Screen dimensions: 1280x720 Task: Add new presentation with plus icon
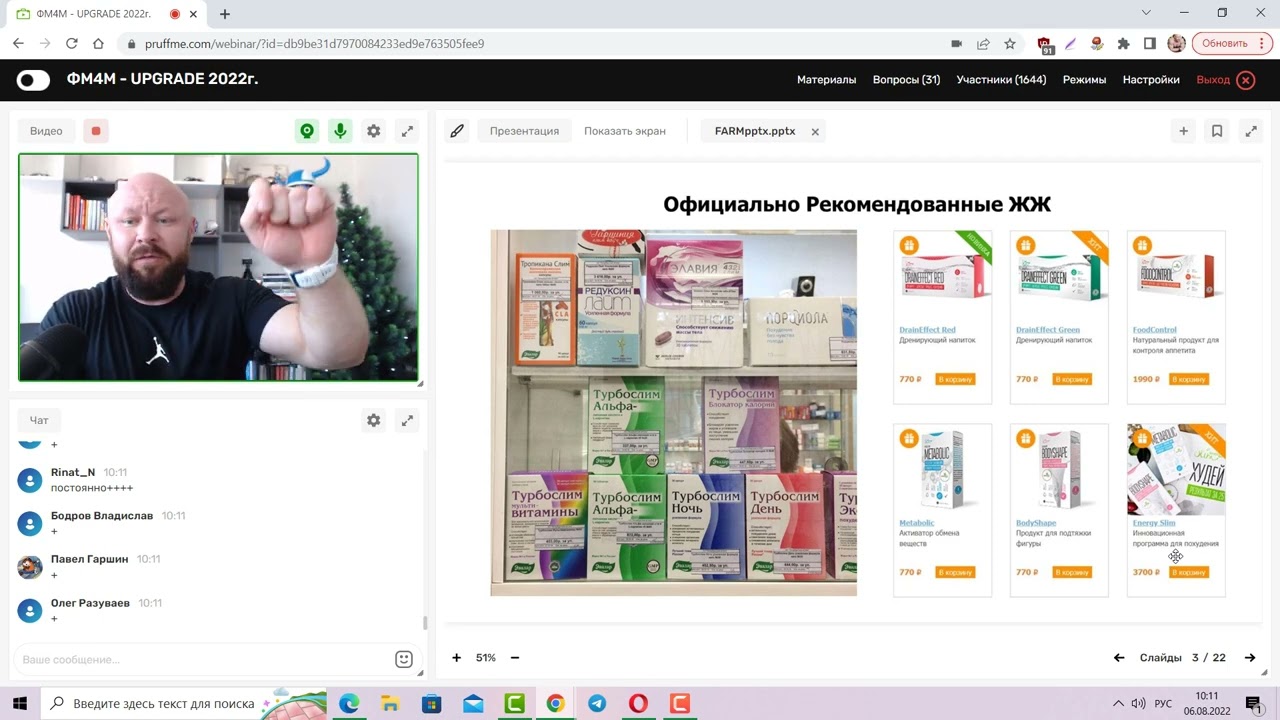(1183, 131)
